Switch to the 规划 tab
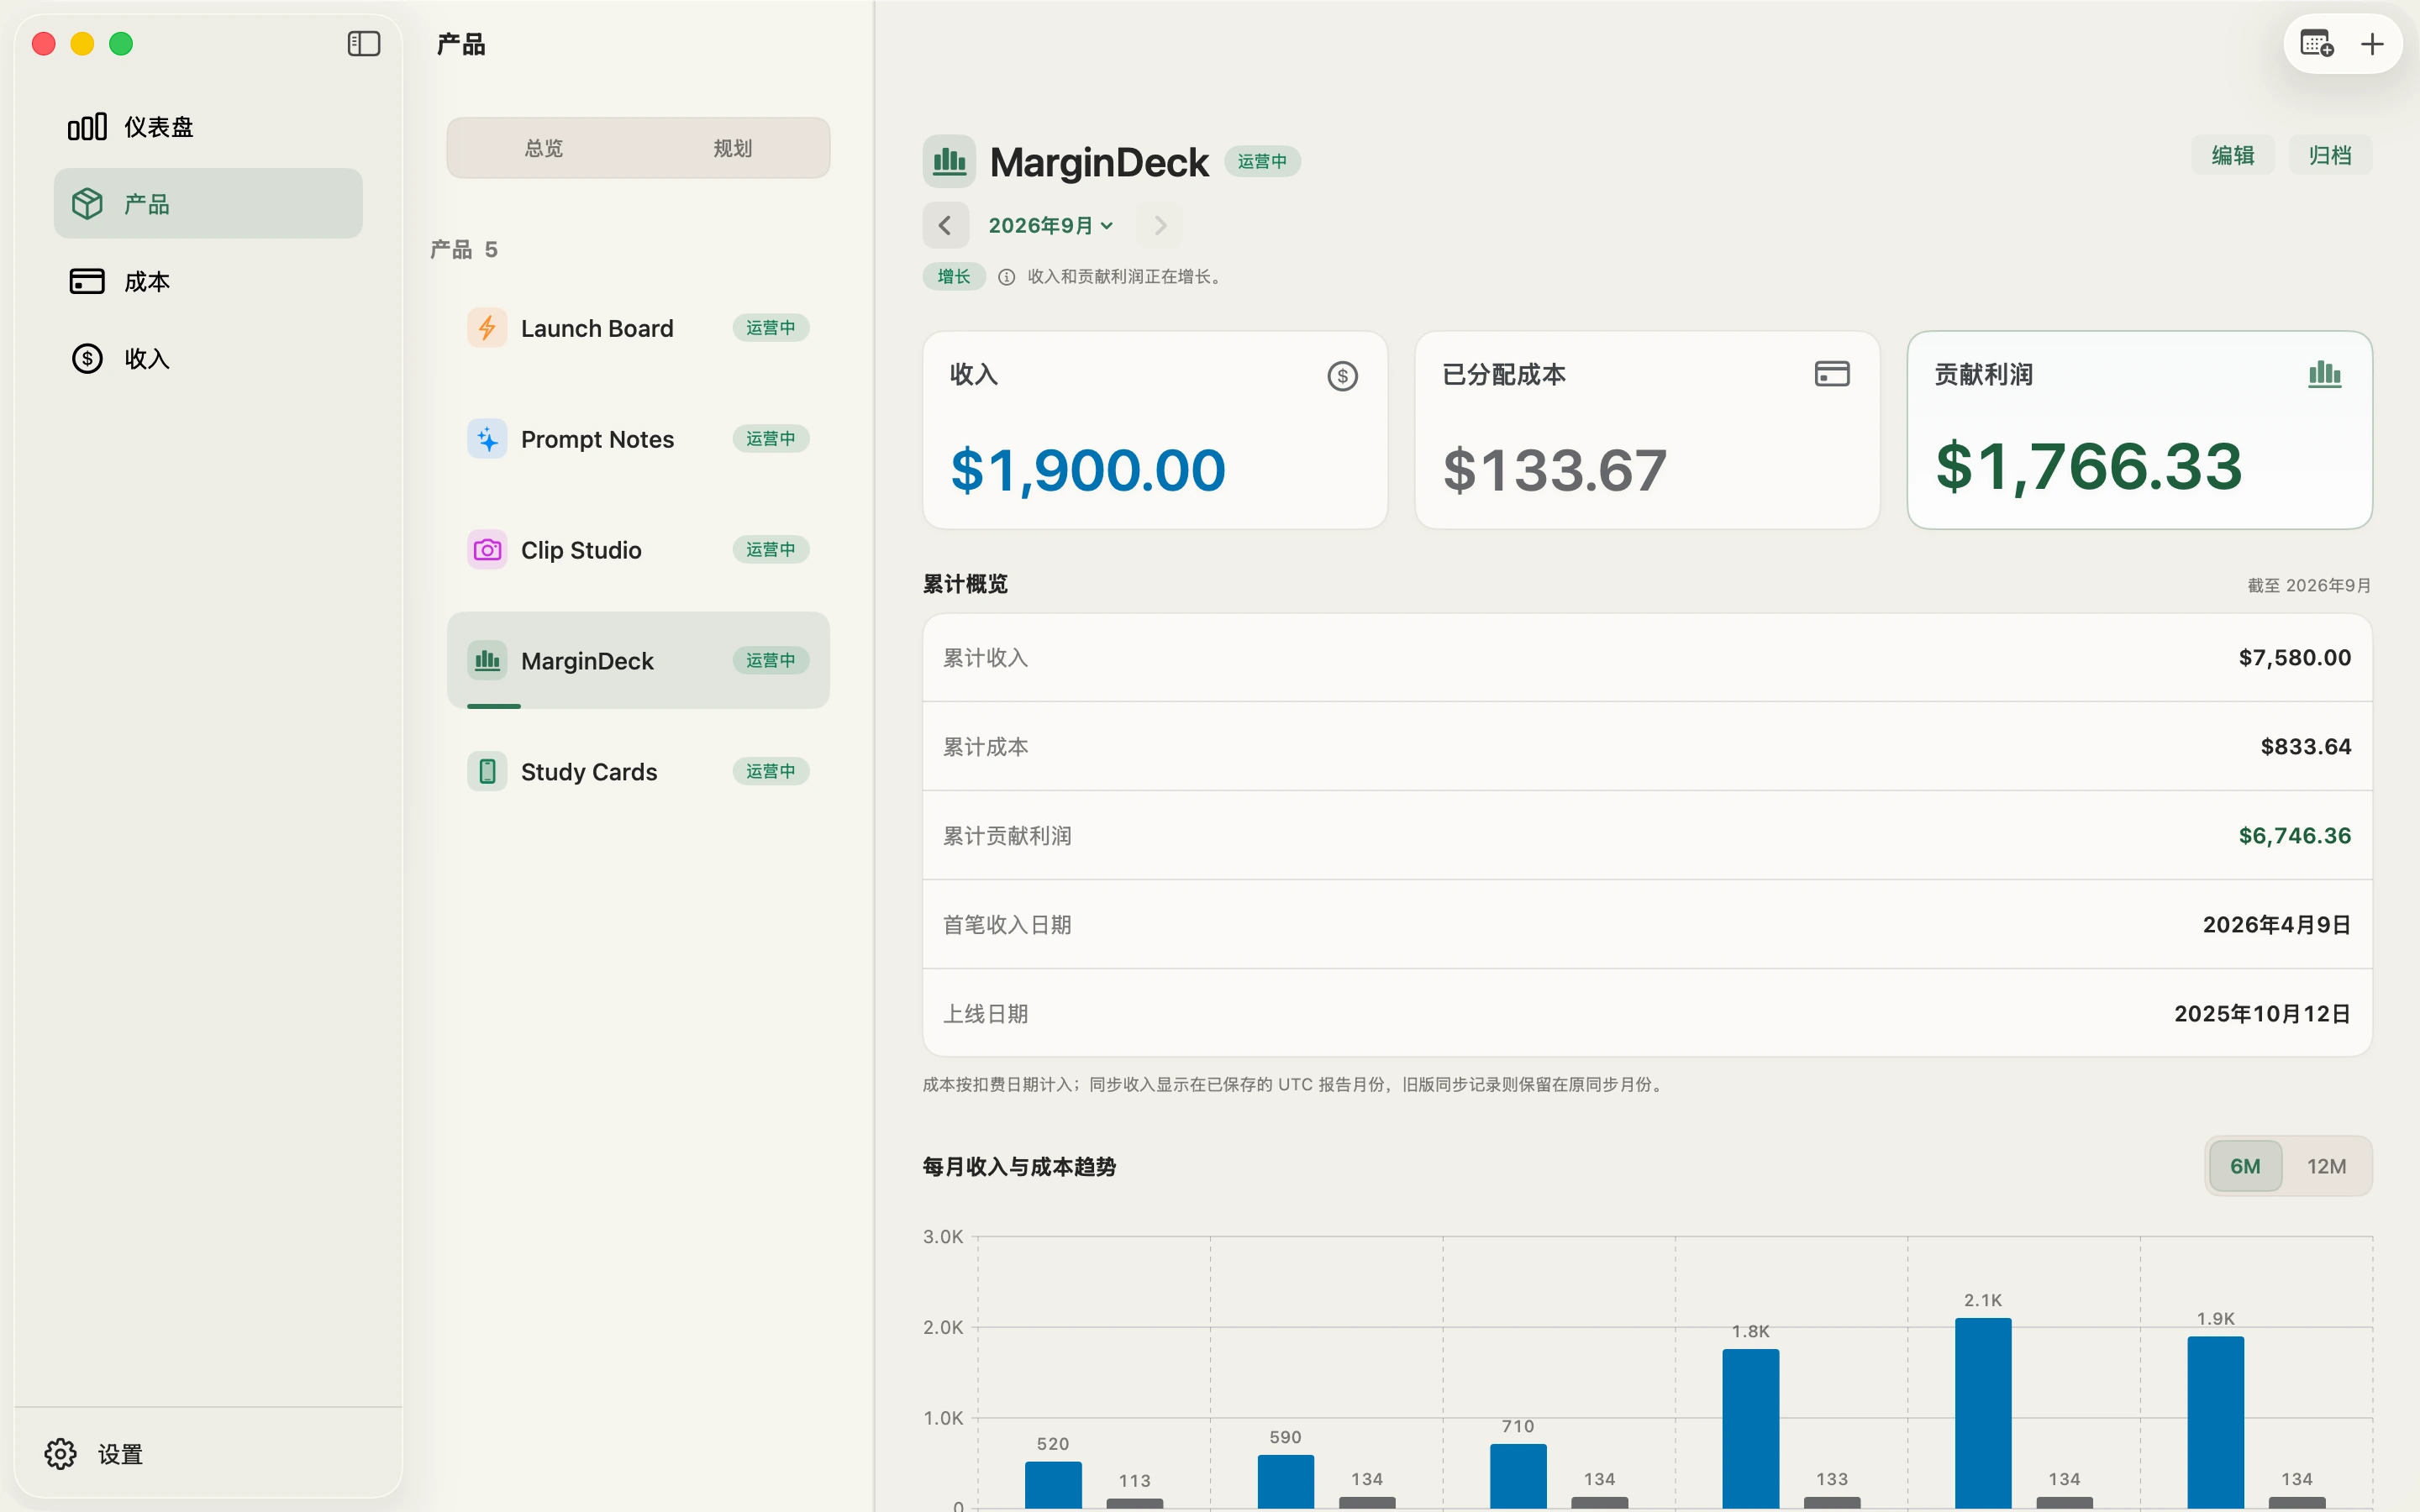Screen dimensions: 2420x1512 tap(733, 148)
